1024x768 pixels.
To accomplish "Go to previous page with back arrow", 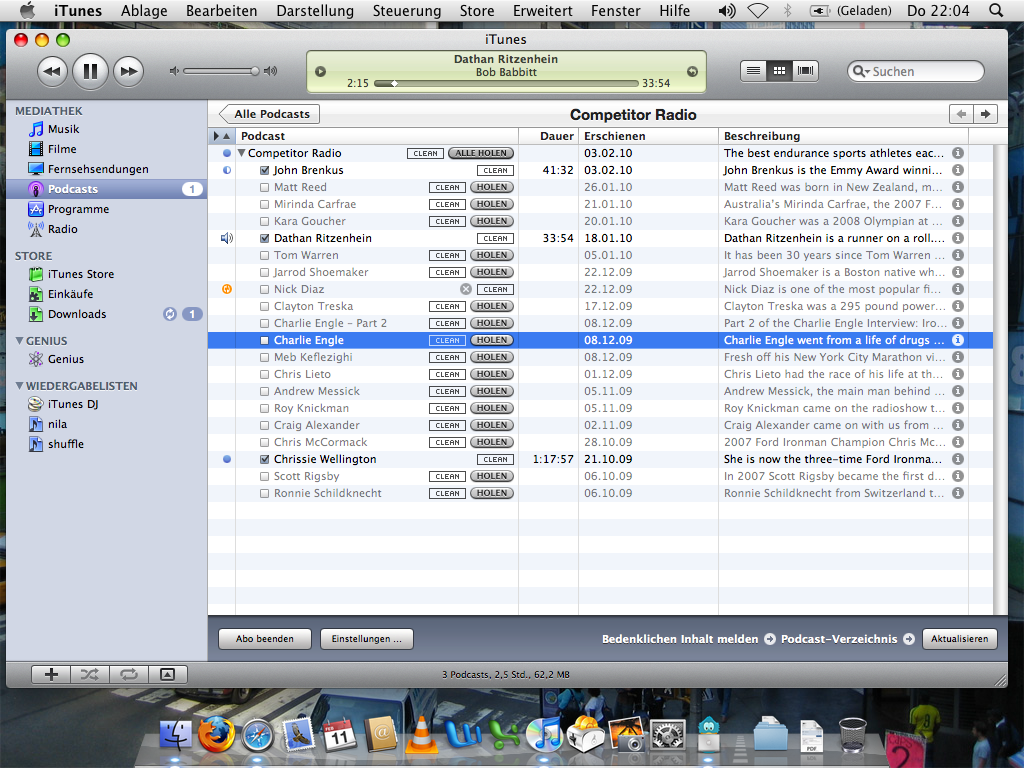I will (x=961, y=114).
